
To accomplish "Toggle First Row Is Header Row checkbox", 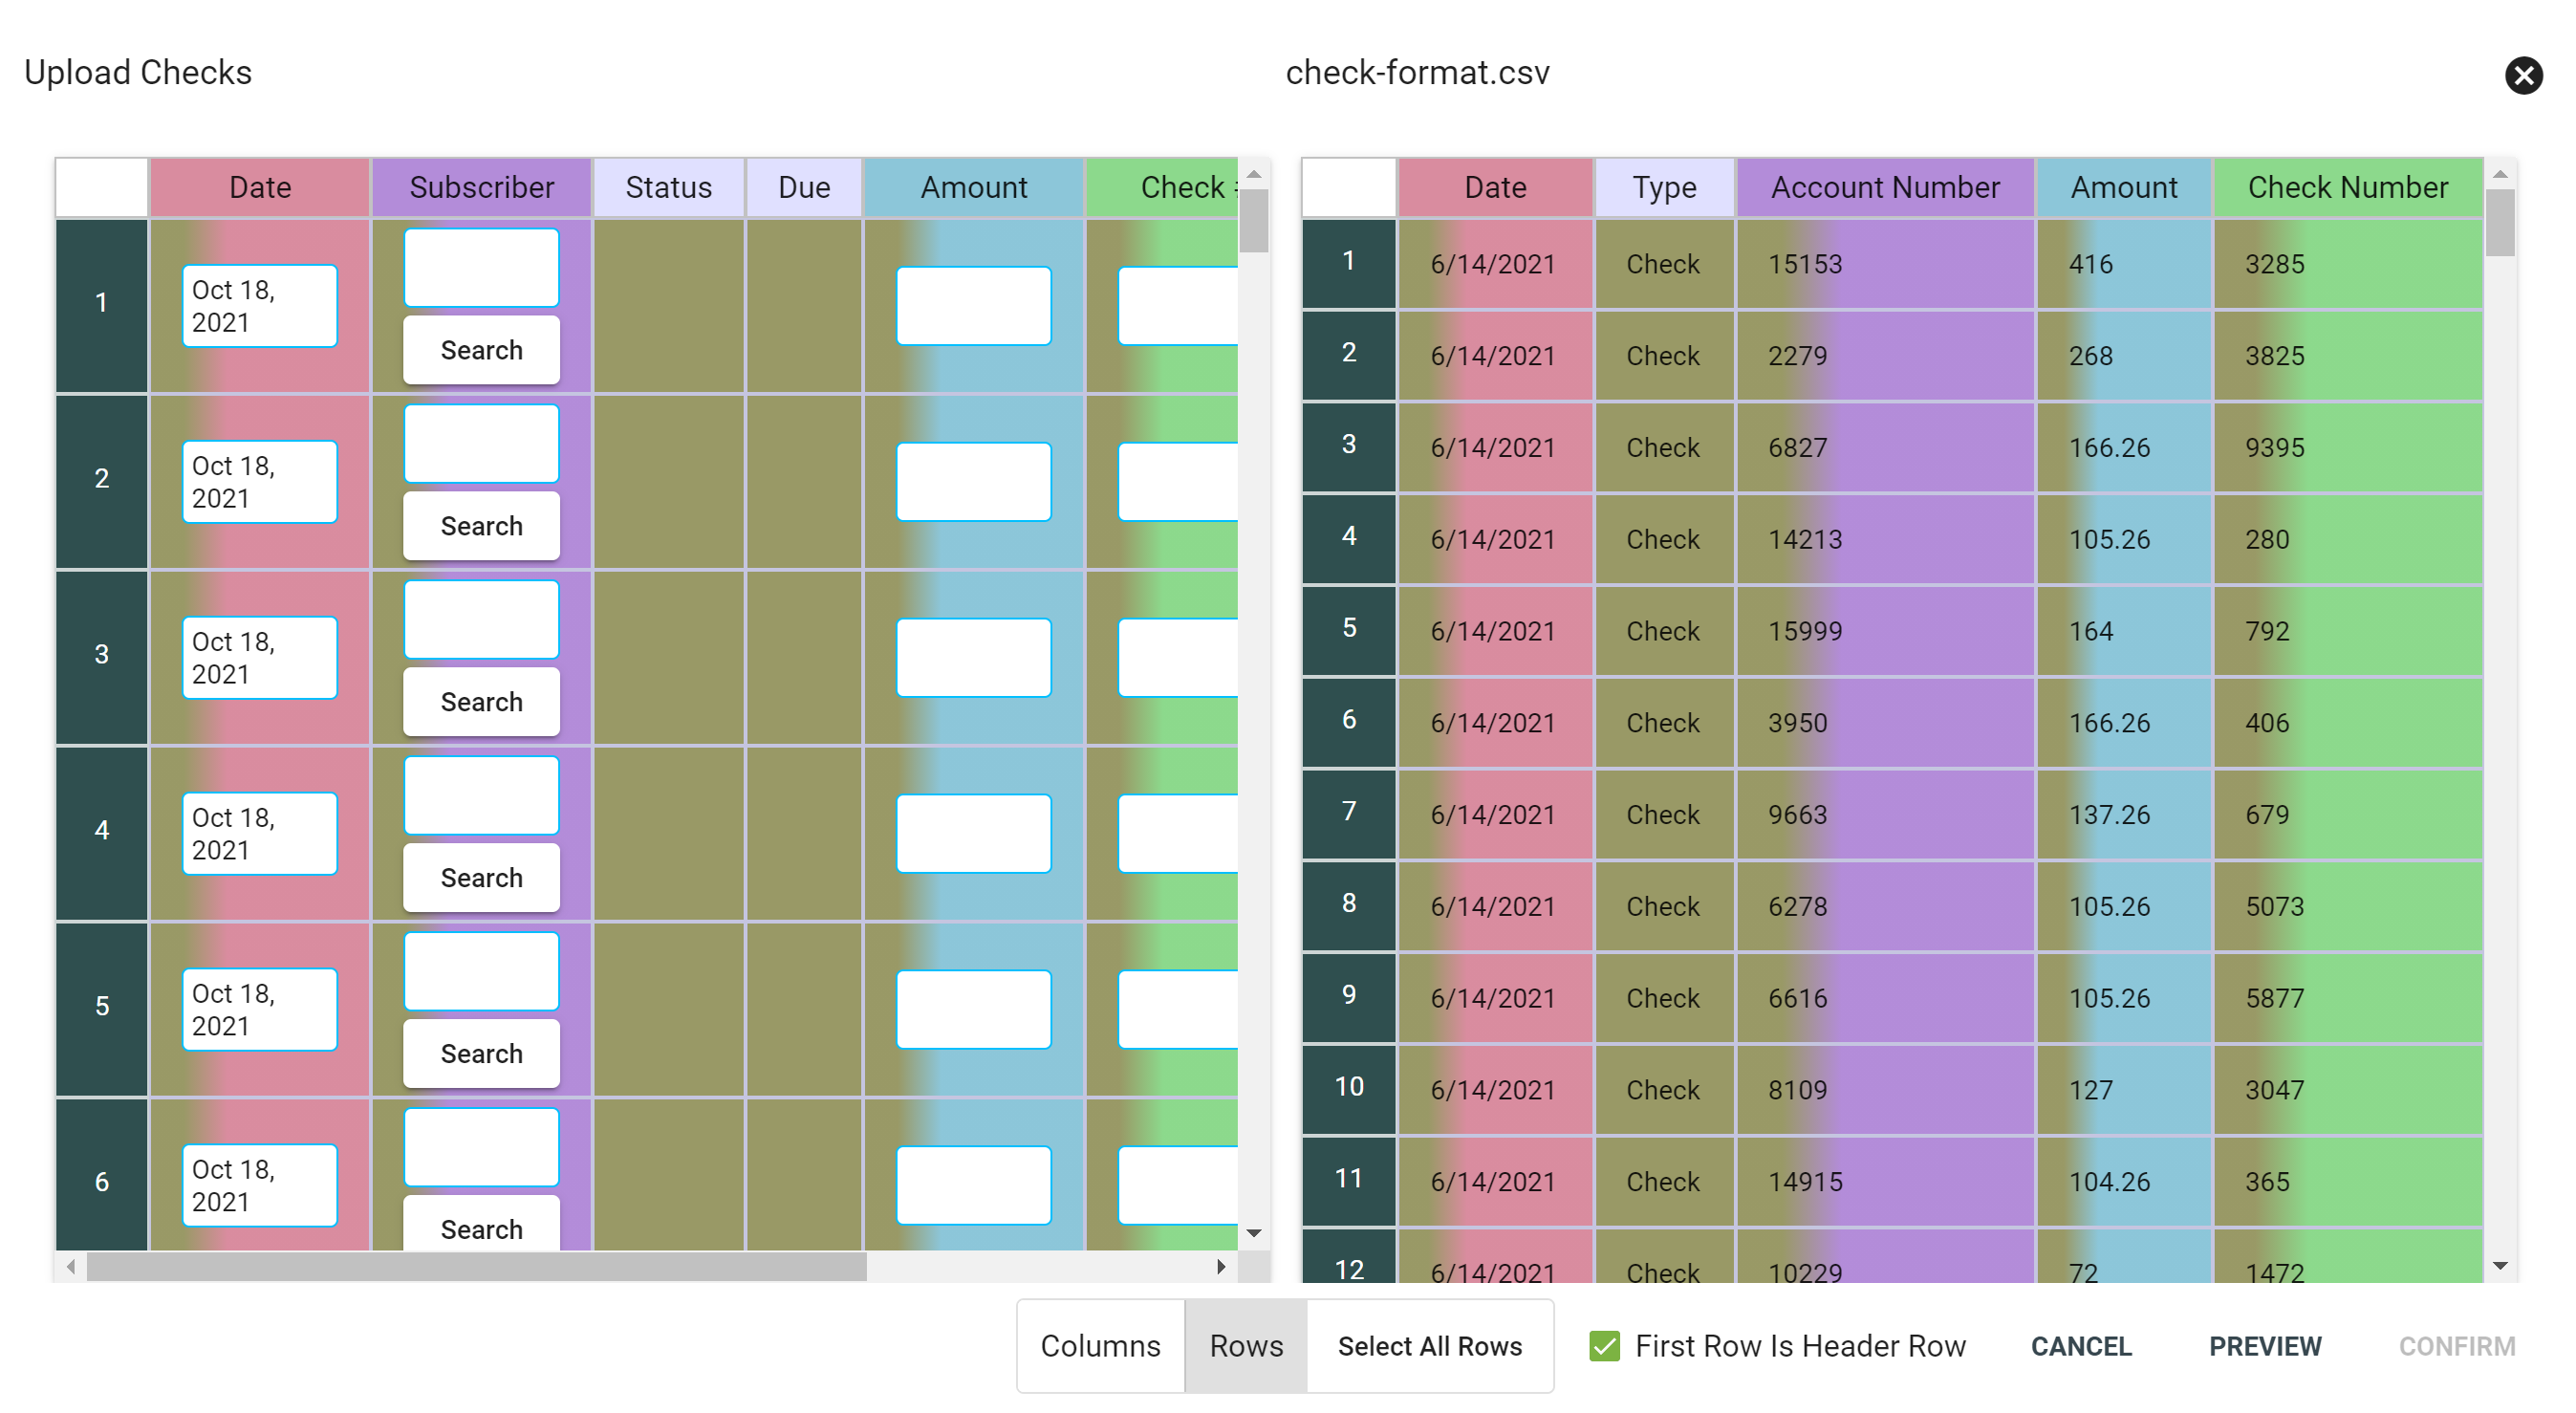I will coord(1603,1345).
